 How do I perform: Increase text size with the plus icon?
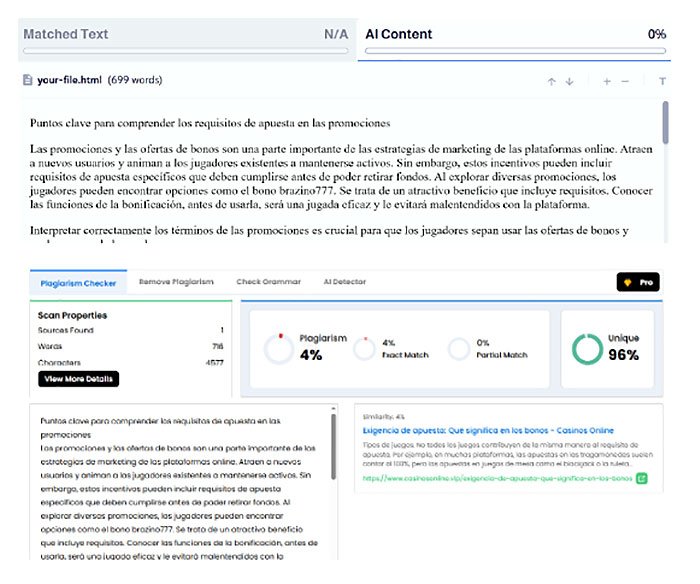607,81
